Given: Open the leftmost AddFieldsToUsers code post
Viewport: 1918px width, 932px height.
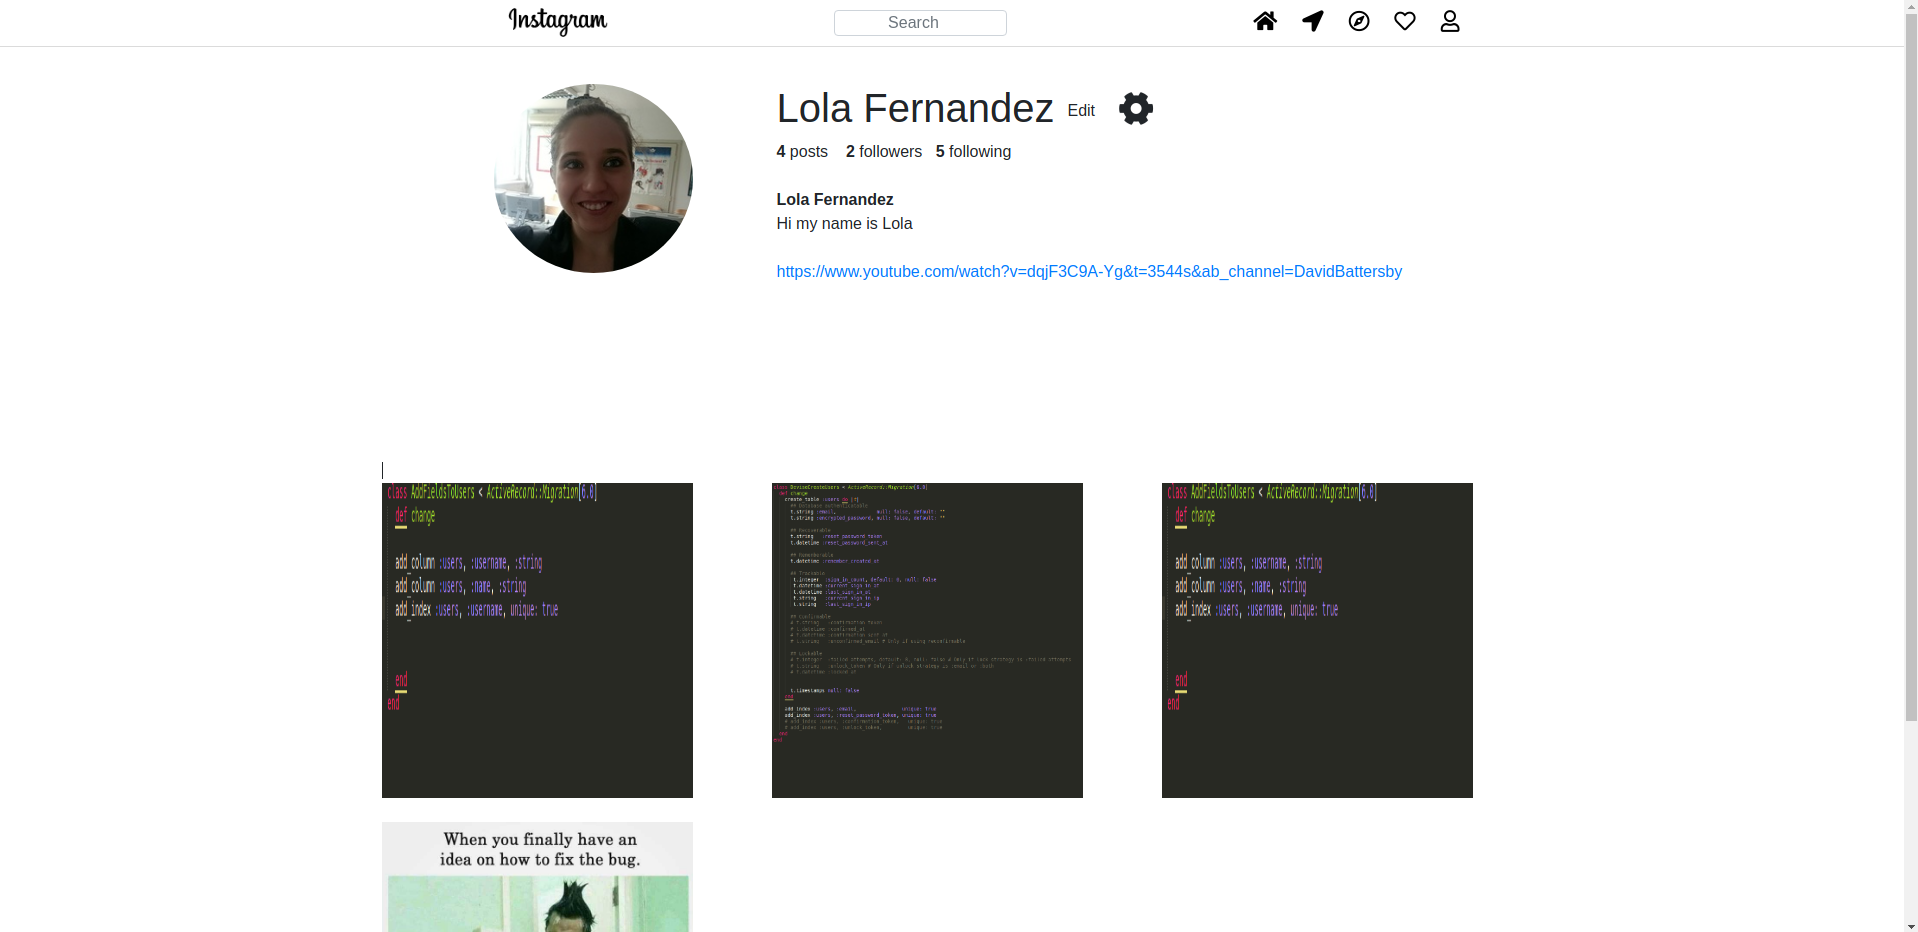Looking at the screenshot, I should point(537,640).
